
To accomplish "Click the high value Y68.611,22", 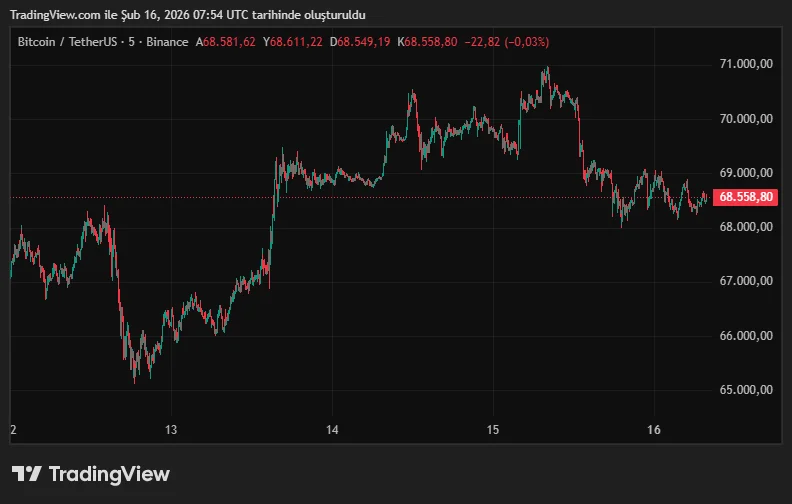I will tap(292, 42).
